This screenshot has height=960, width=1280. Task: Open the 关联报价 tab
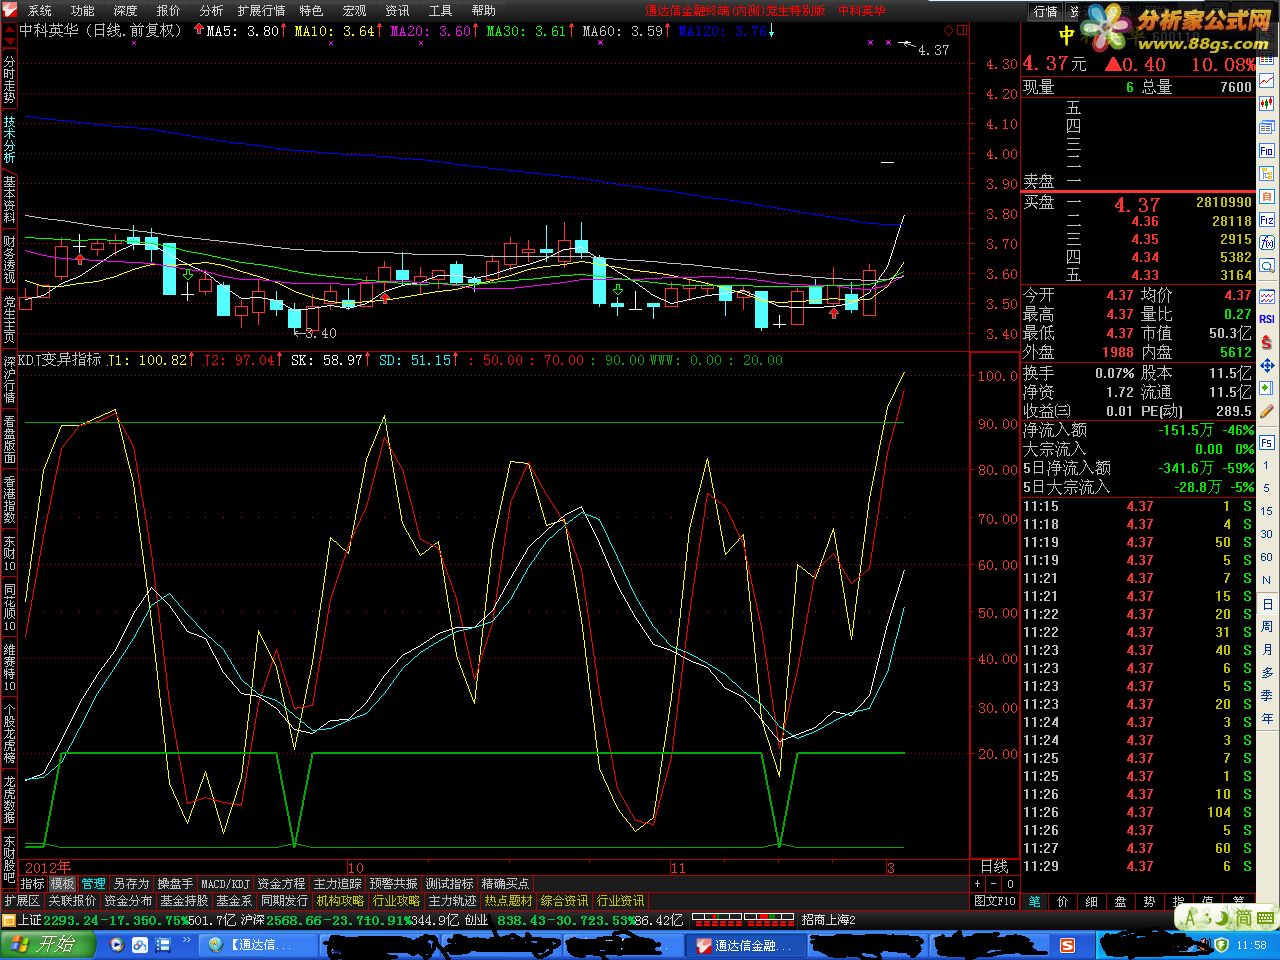[x=72, y=901]
